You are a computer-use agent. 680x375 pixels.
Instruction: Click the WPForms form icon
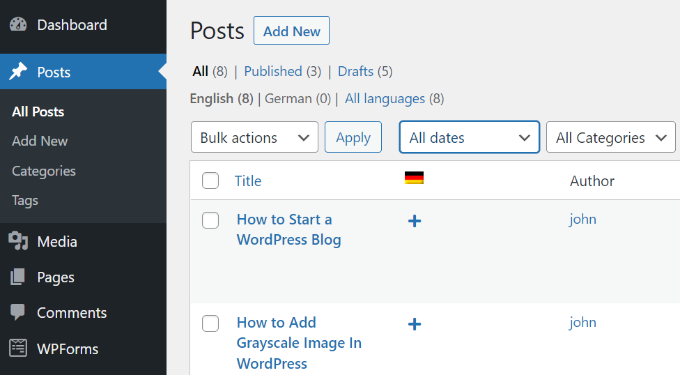18,348
